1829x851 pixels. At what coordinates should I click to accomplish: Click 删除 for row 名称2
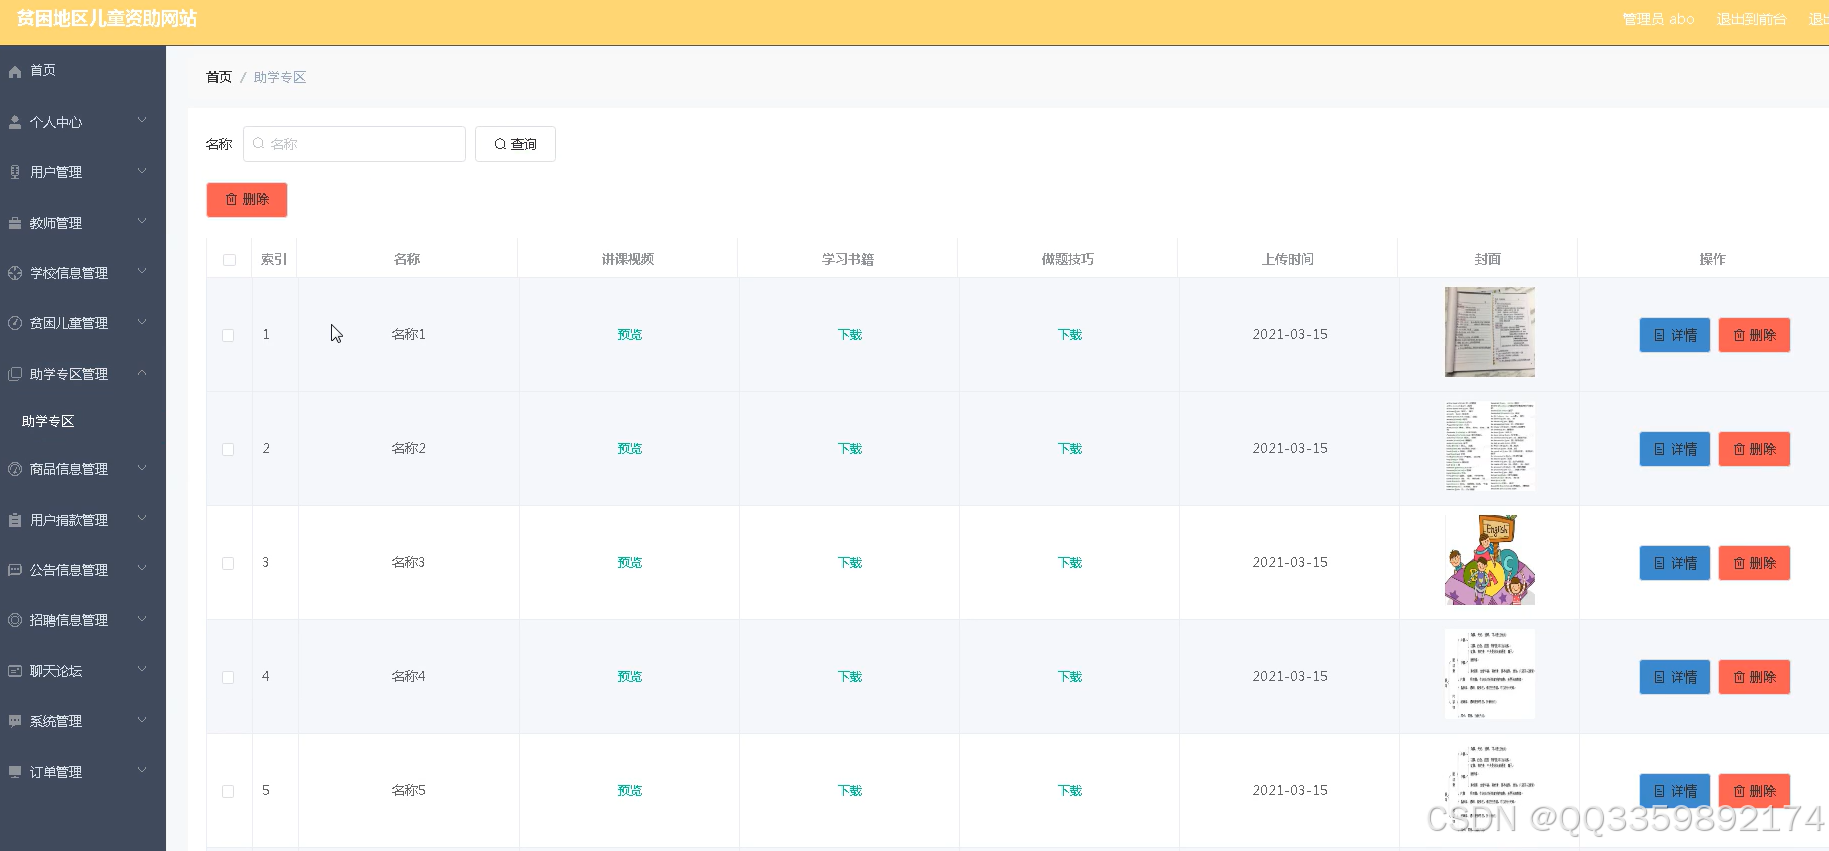click(1755, 449)
